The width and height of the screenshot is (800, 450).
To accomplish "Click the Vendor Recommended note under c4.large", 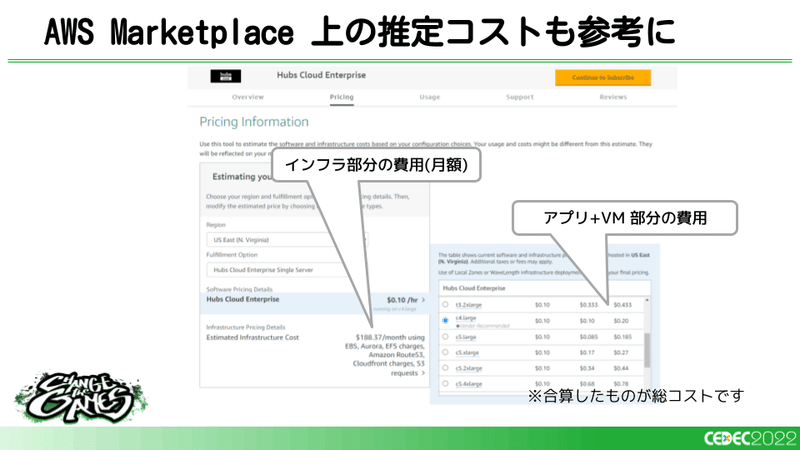I will coord(483,326).
